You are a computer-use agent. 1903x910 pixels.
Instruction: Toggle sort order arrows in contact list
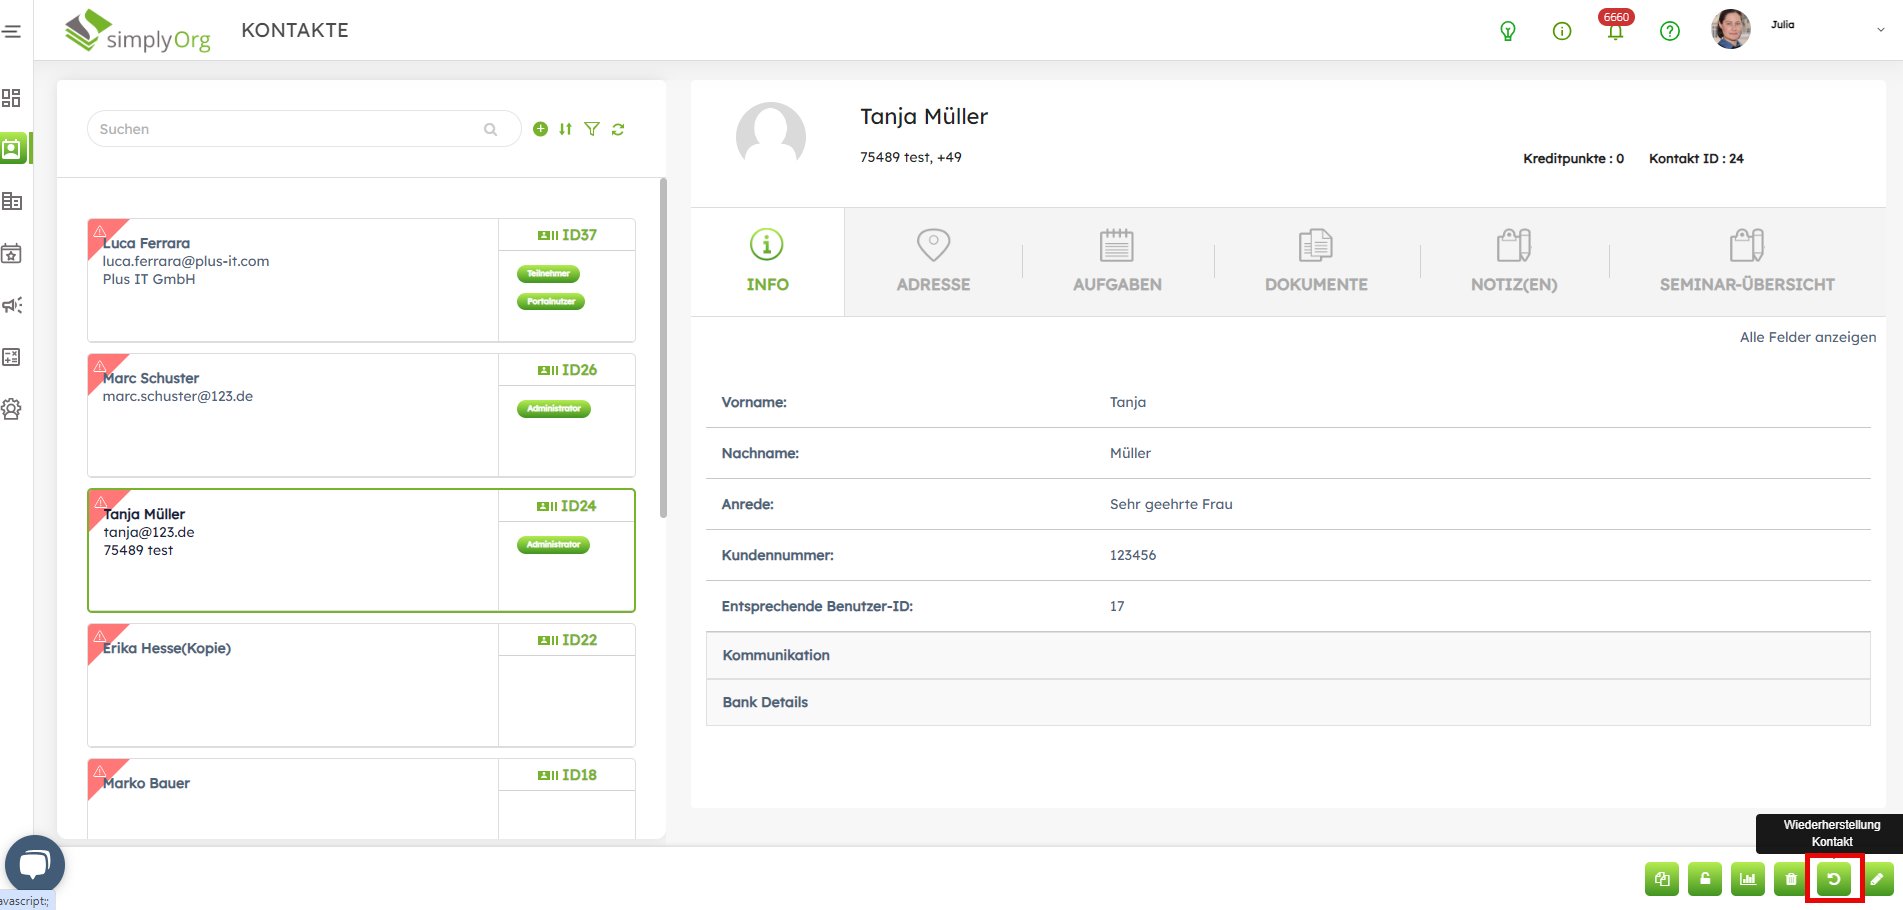pyautogui.click(x=566, y=129)
